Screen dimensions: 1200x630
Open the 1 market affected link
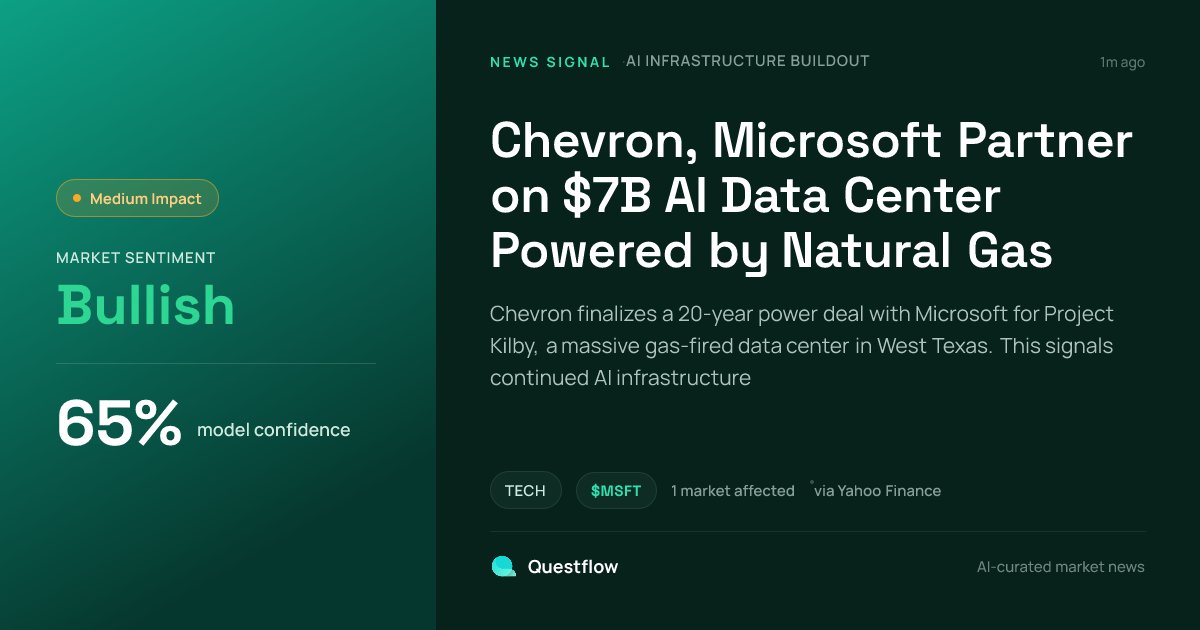click(733, 491)
